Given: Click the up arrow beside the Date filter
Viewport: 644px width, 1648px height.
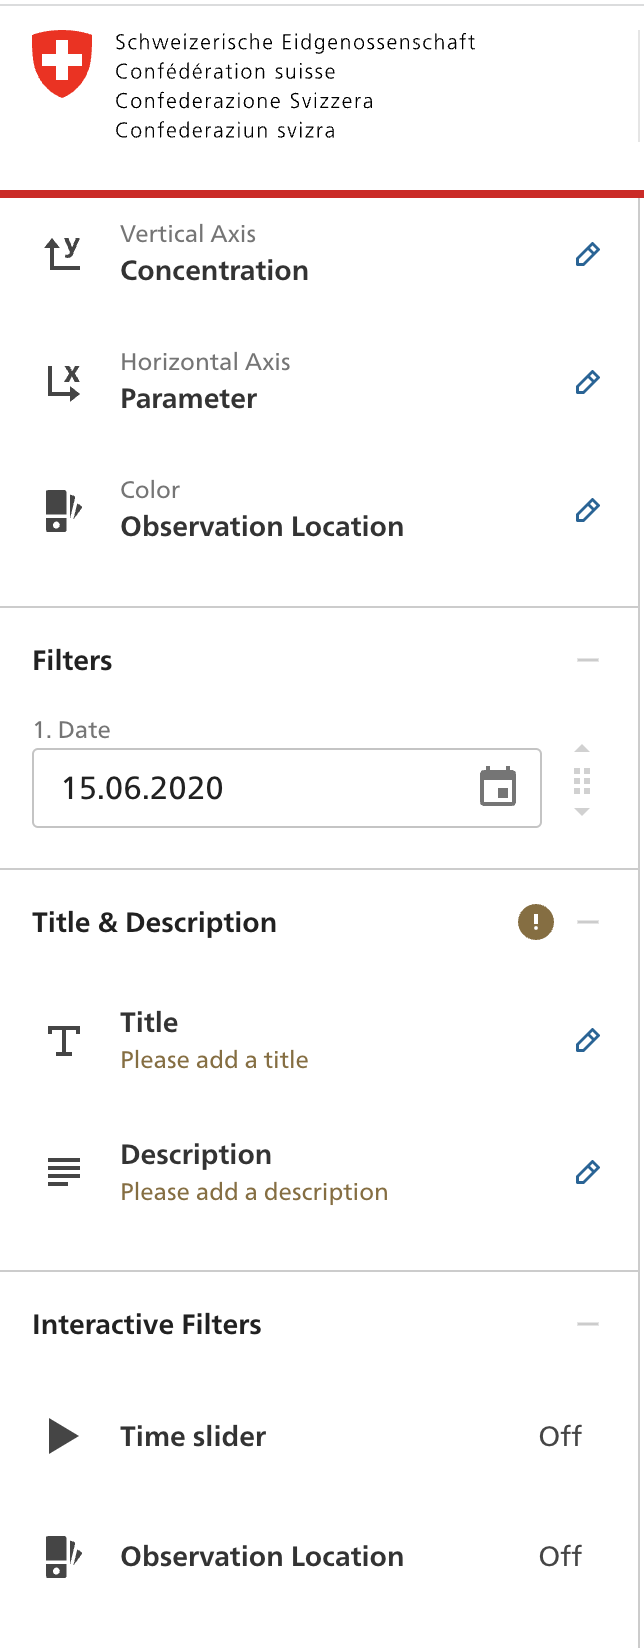Looking at the screenshot, I should (582, 748).
